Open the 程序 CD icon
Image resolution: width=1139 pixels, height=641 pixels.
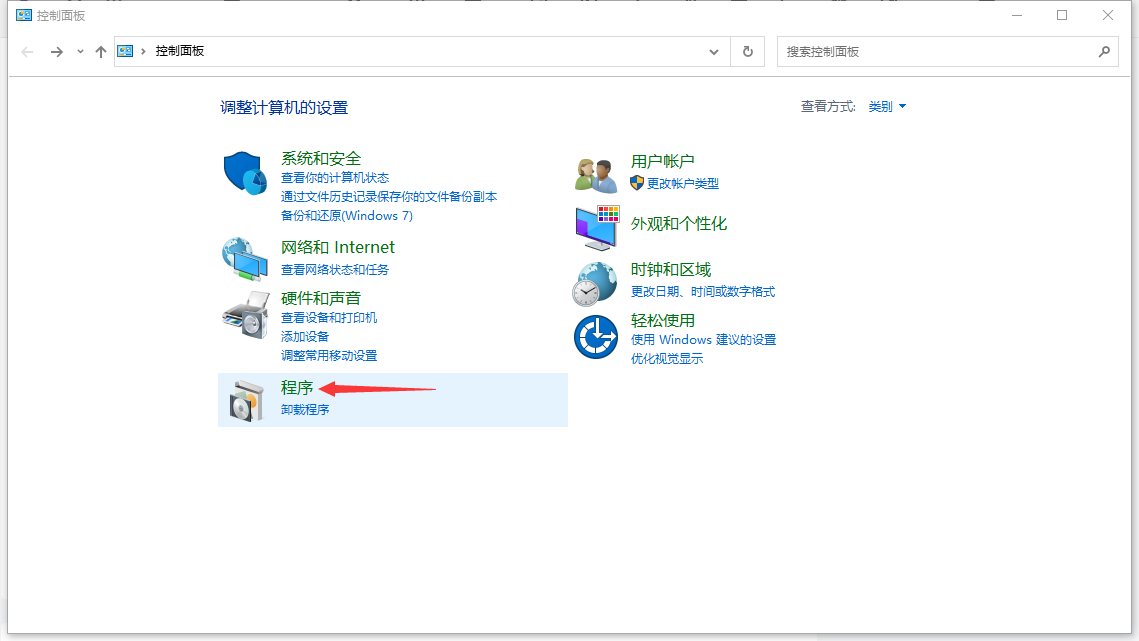click(x=245, y=397)
